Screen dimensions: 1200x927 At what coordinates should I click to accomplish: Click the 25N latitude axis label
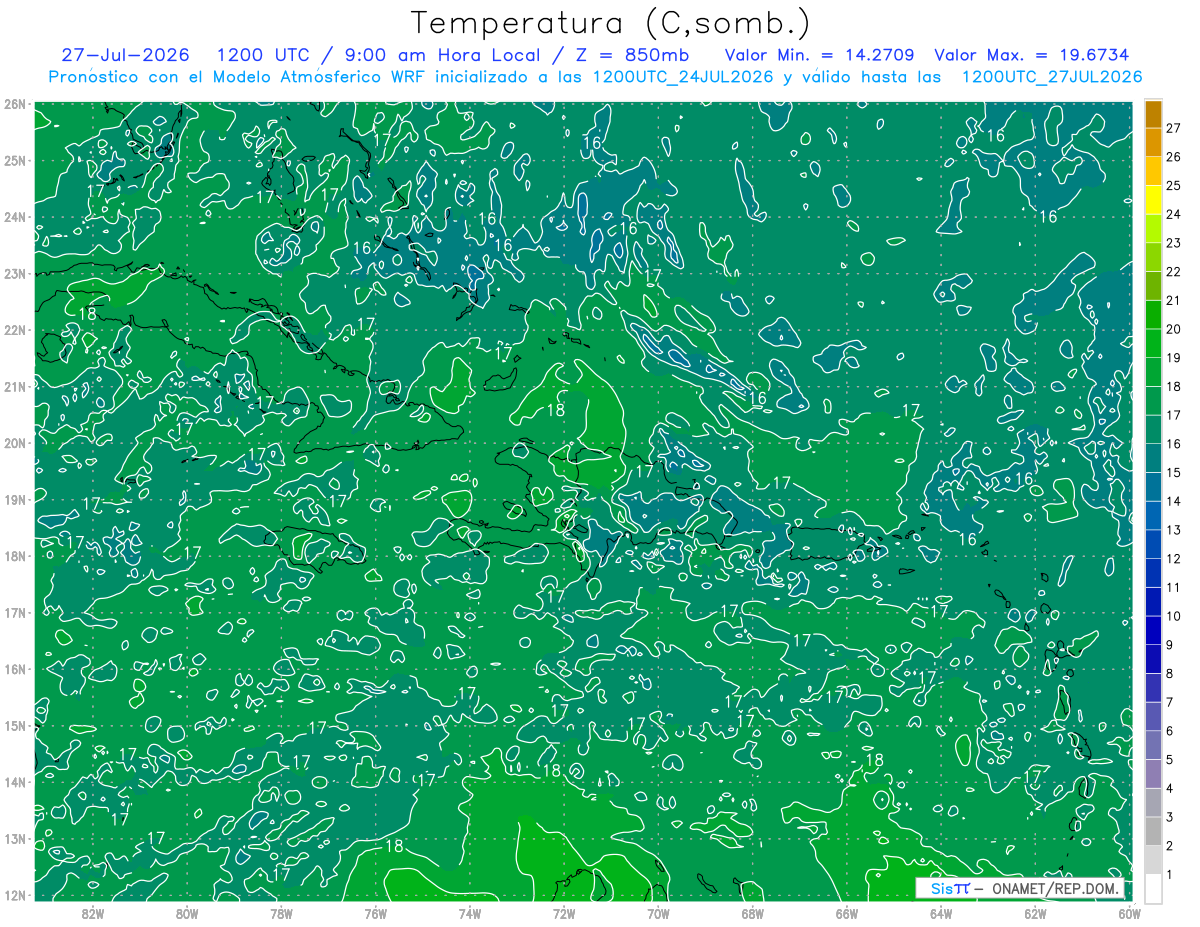15,160
